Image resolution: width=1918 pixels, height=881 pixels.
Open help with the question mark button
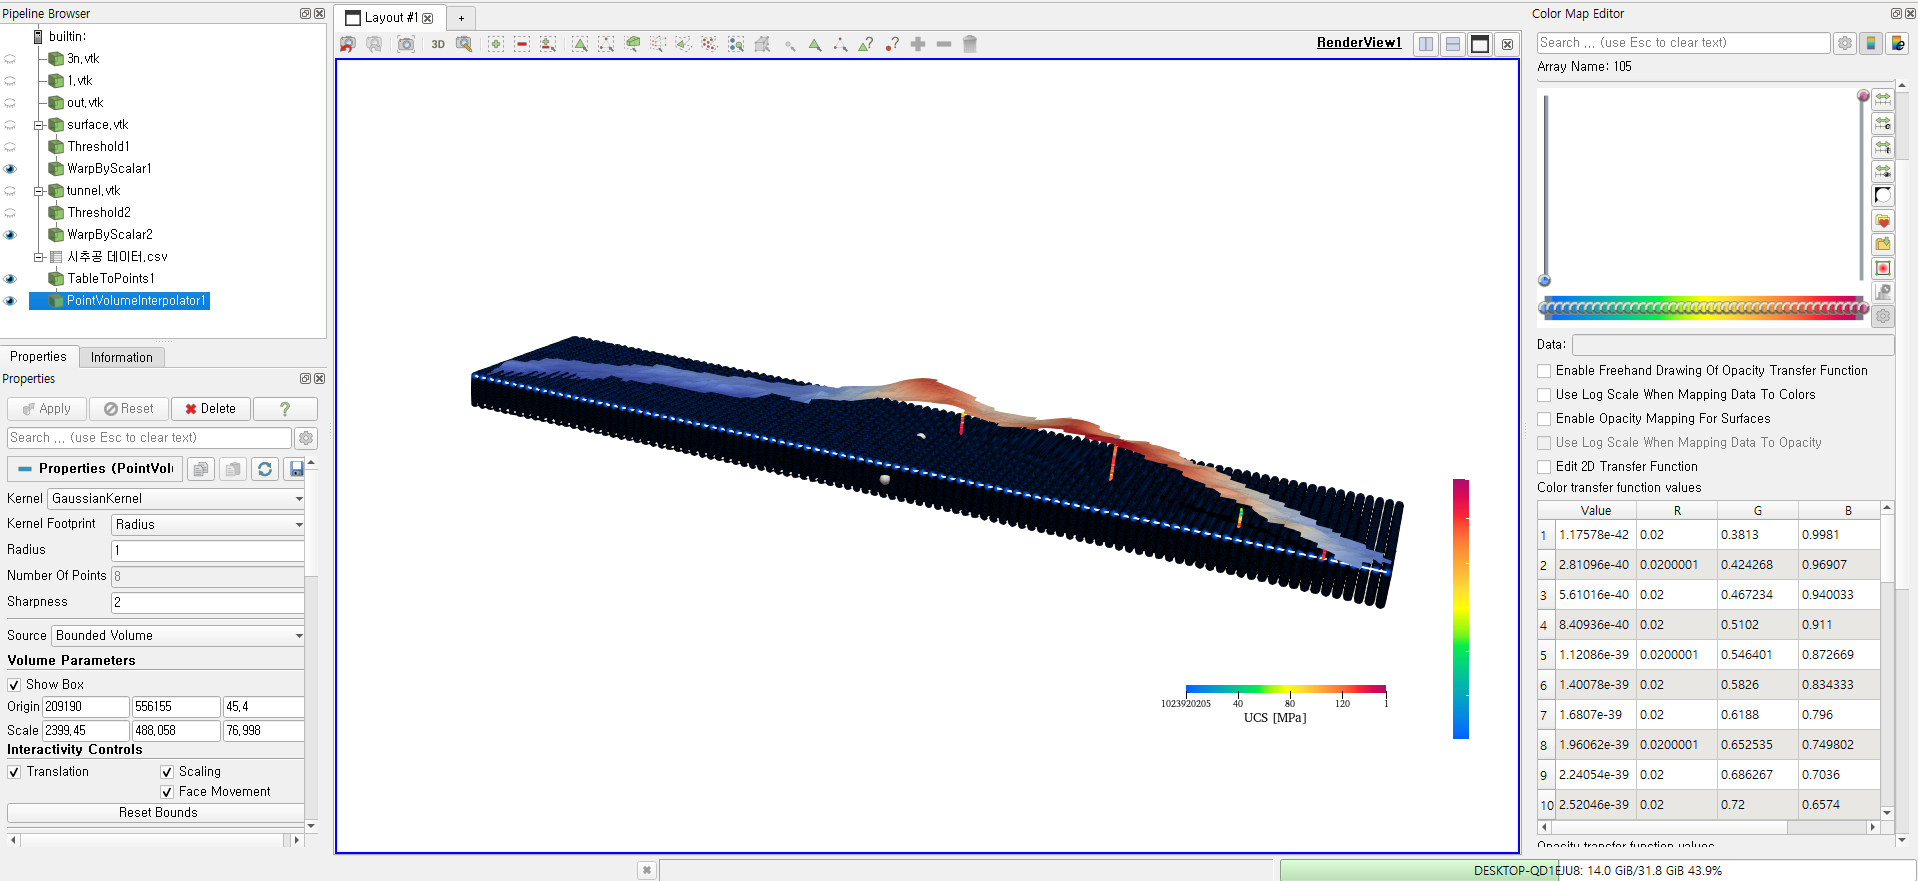[285, 409]
